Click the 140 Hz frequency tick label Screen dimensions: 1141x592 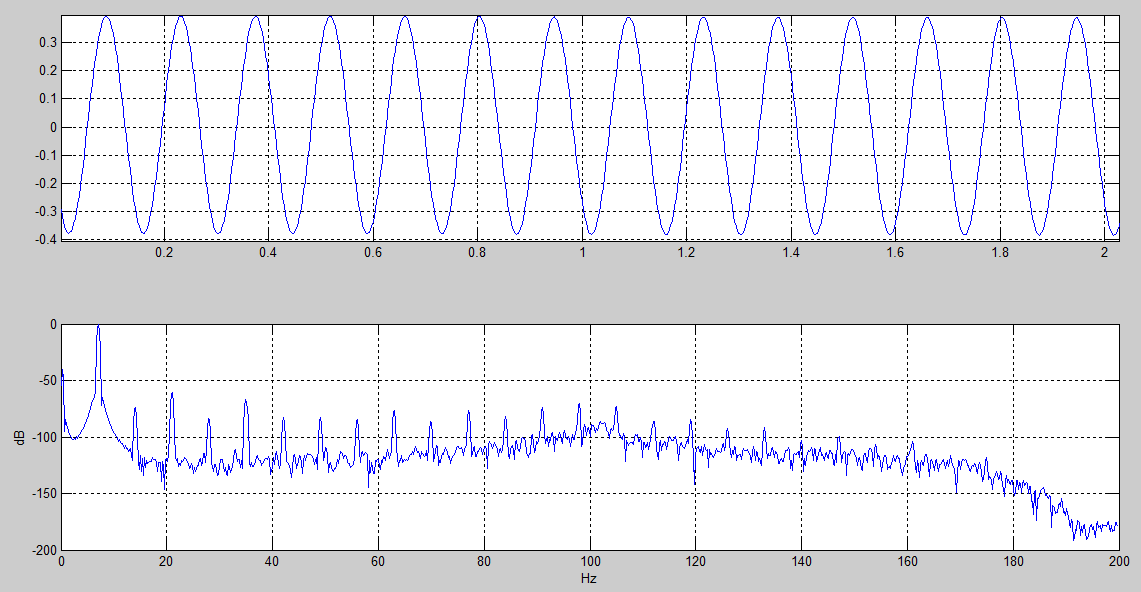(801, 561)
